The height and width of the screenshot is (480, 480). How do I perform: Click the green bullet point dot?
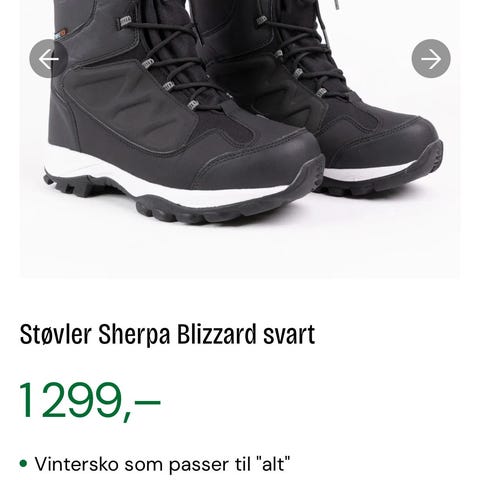[x=23, y=463]
